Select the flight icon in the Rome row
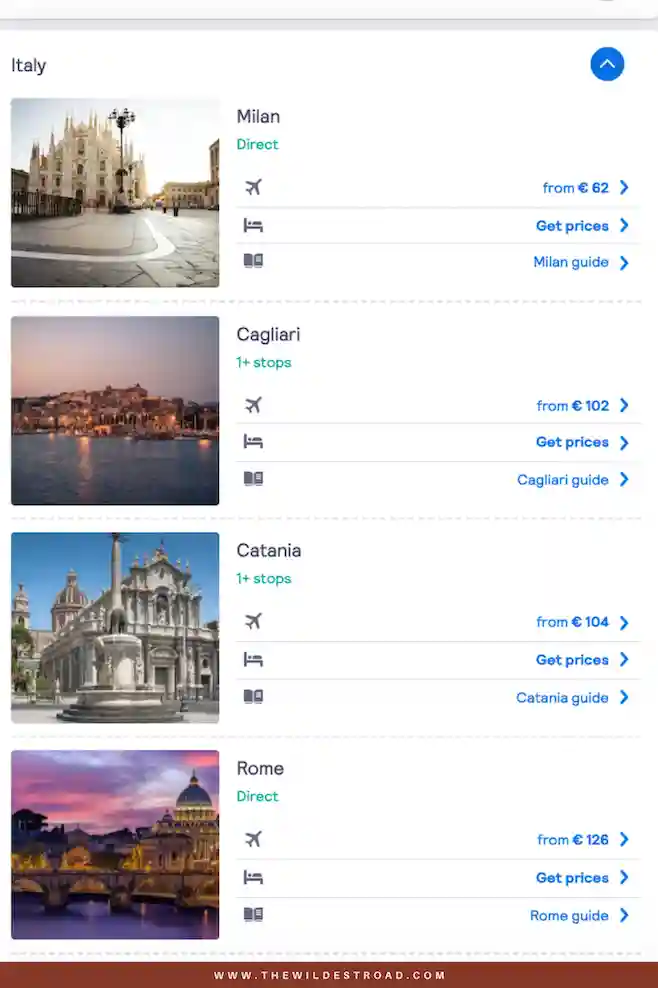The width and height of the screenshot is (658, 988). click(254, 839)
